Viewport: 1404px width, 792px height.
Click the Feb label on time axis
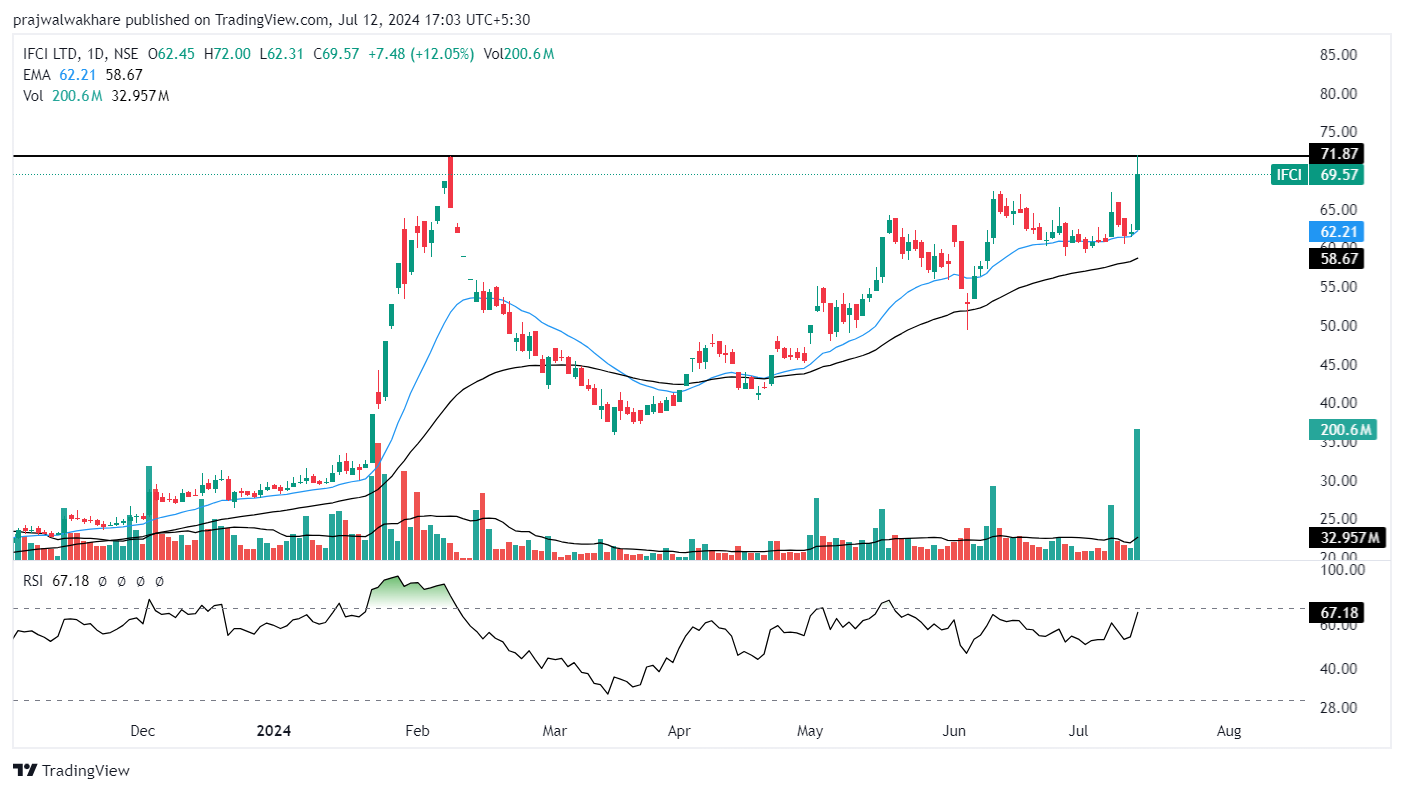coord(417,731)
